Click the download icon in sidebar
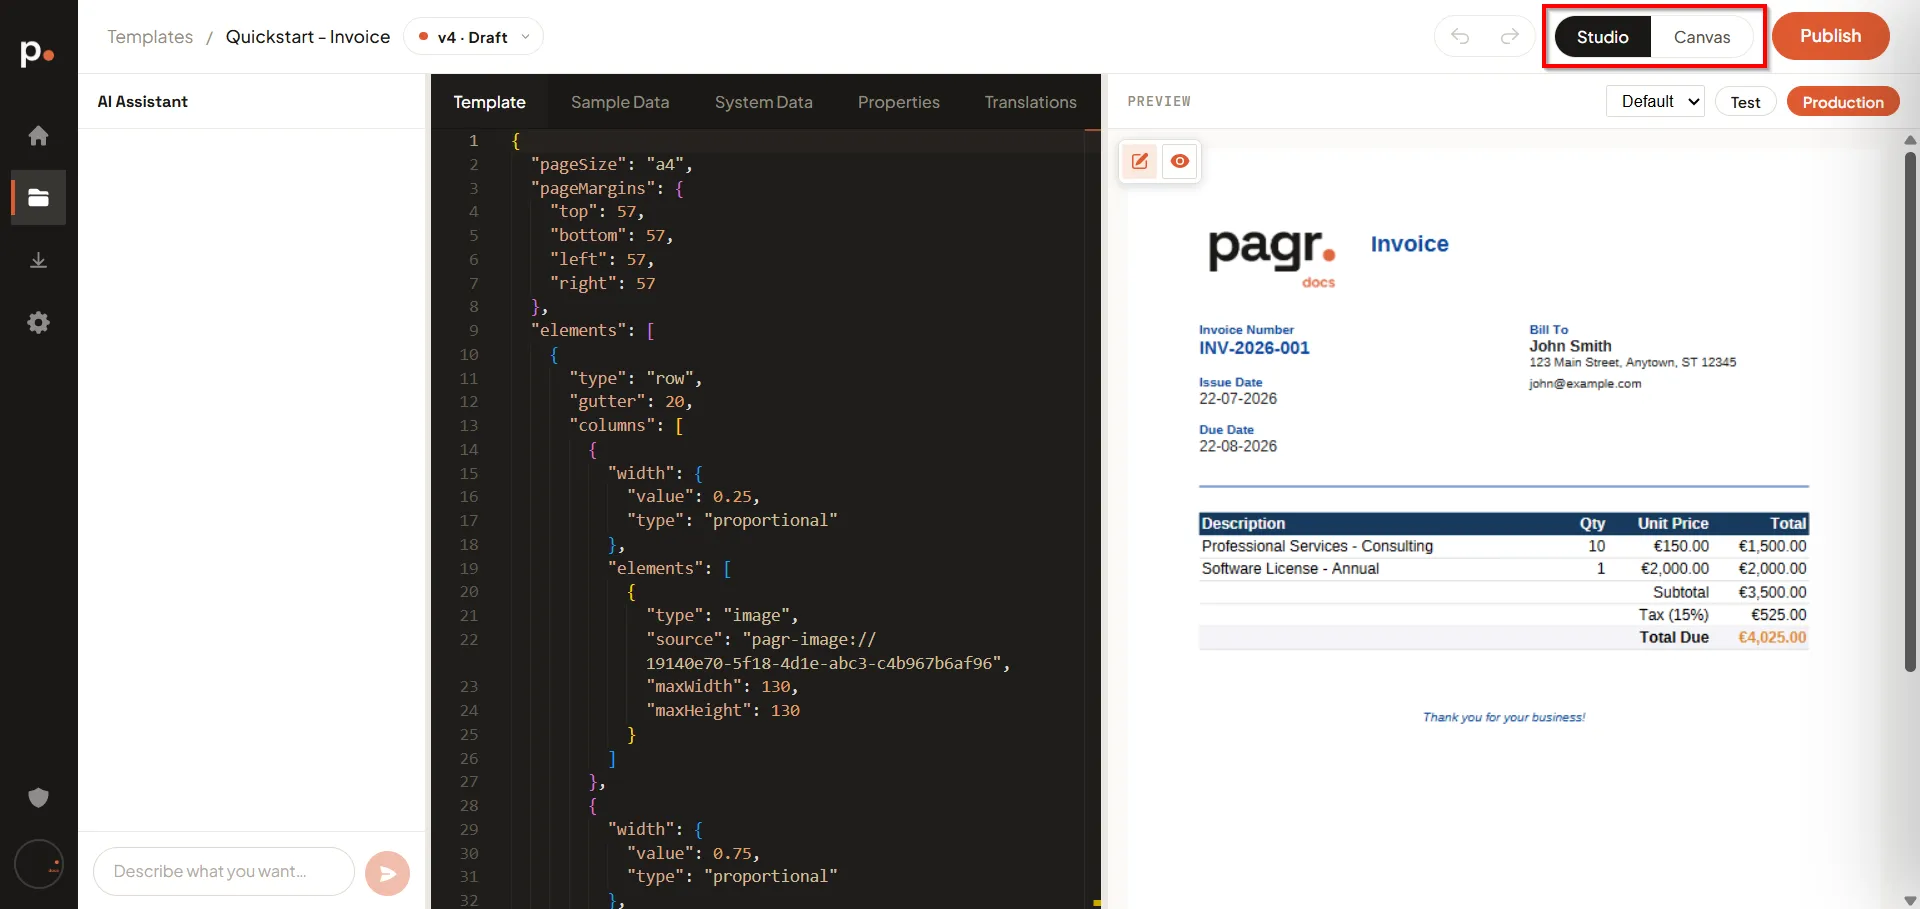1920x909 pixels. click(38, 260)
